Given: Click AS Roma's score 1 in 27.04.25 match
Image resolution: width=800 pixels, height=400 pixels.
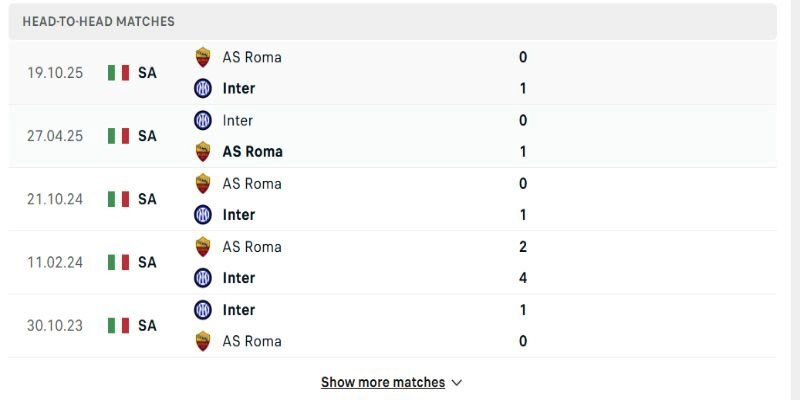Looking at the screenshot, I should tap(523, 151).
